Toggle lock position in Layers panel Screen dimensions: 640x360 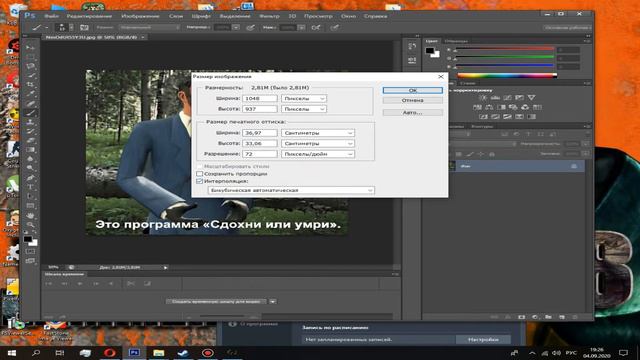point(481,154)
